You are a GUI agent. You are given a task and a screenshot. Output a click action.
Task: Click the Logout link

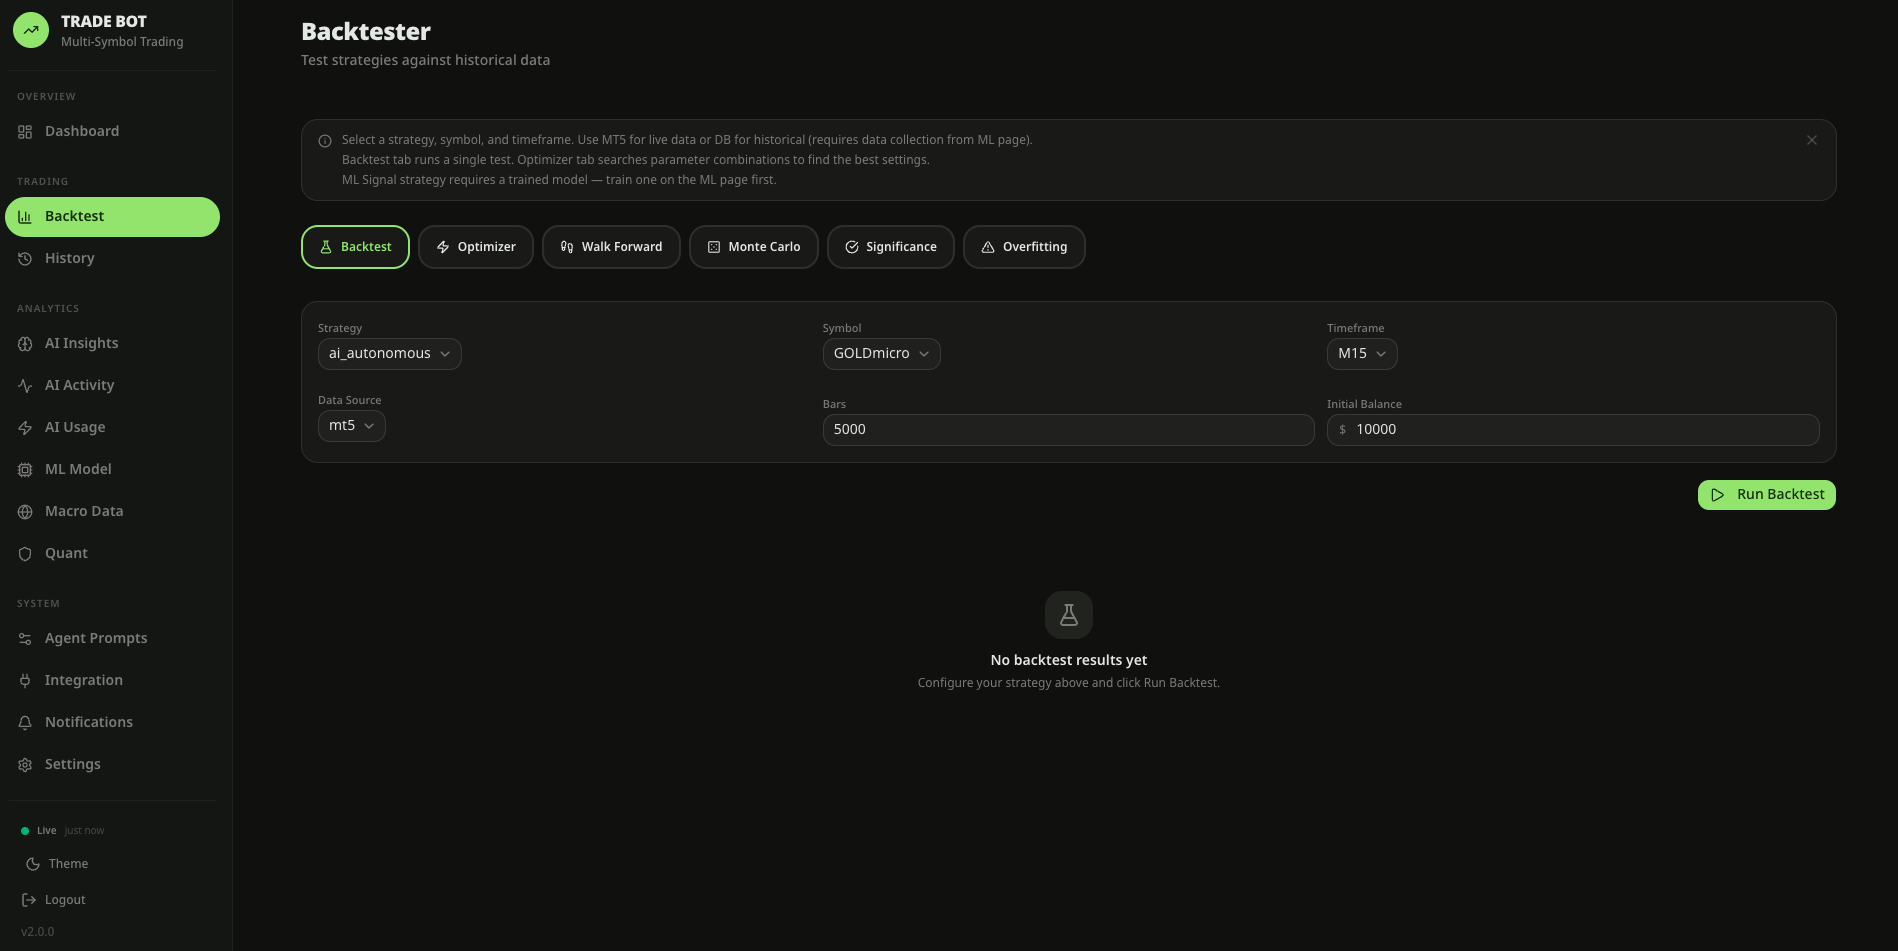tap(65, 900)
